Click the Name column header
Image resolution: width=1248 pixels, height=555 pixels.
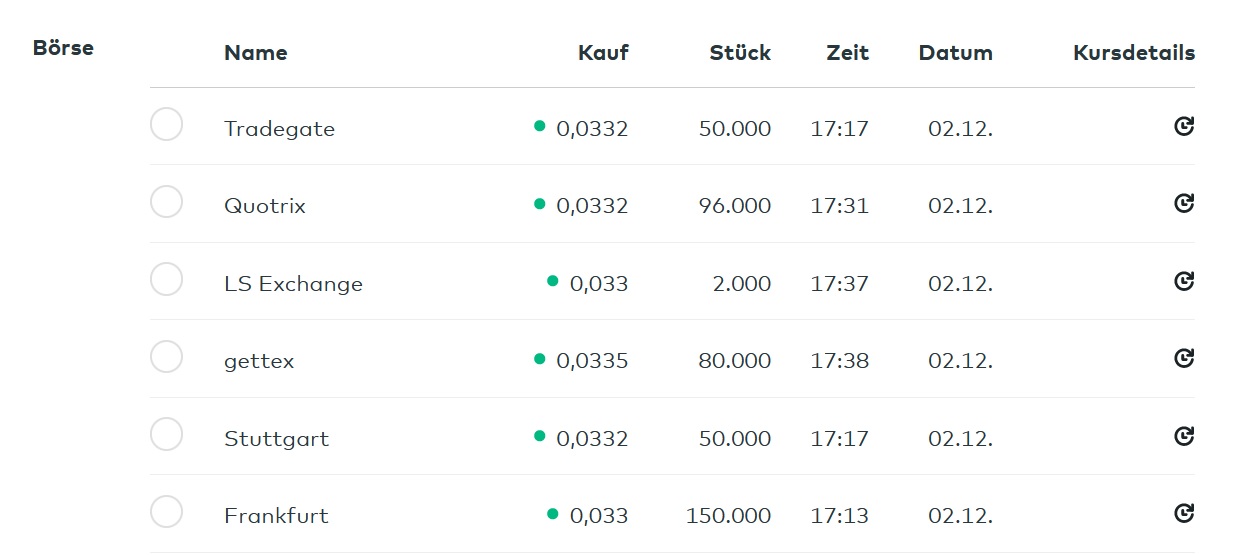click(255, 53)
